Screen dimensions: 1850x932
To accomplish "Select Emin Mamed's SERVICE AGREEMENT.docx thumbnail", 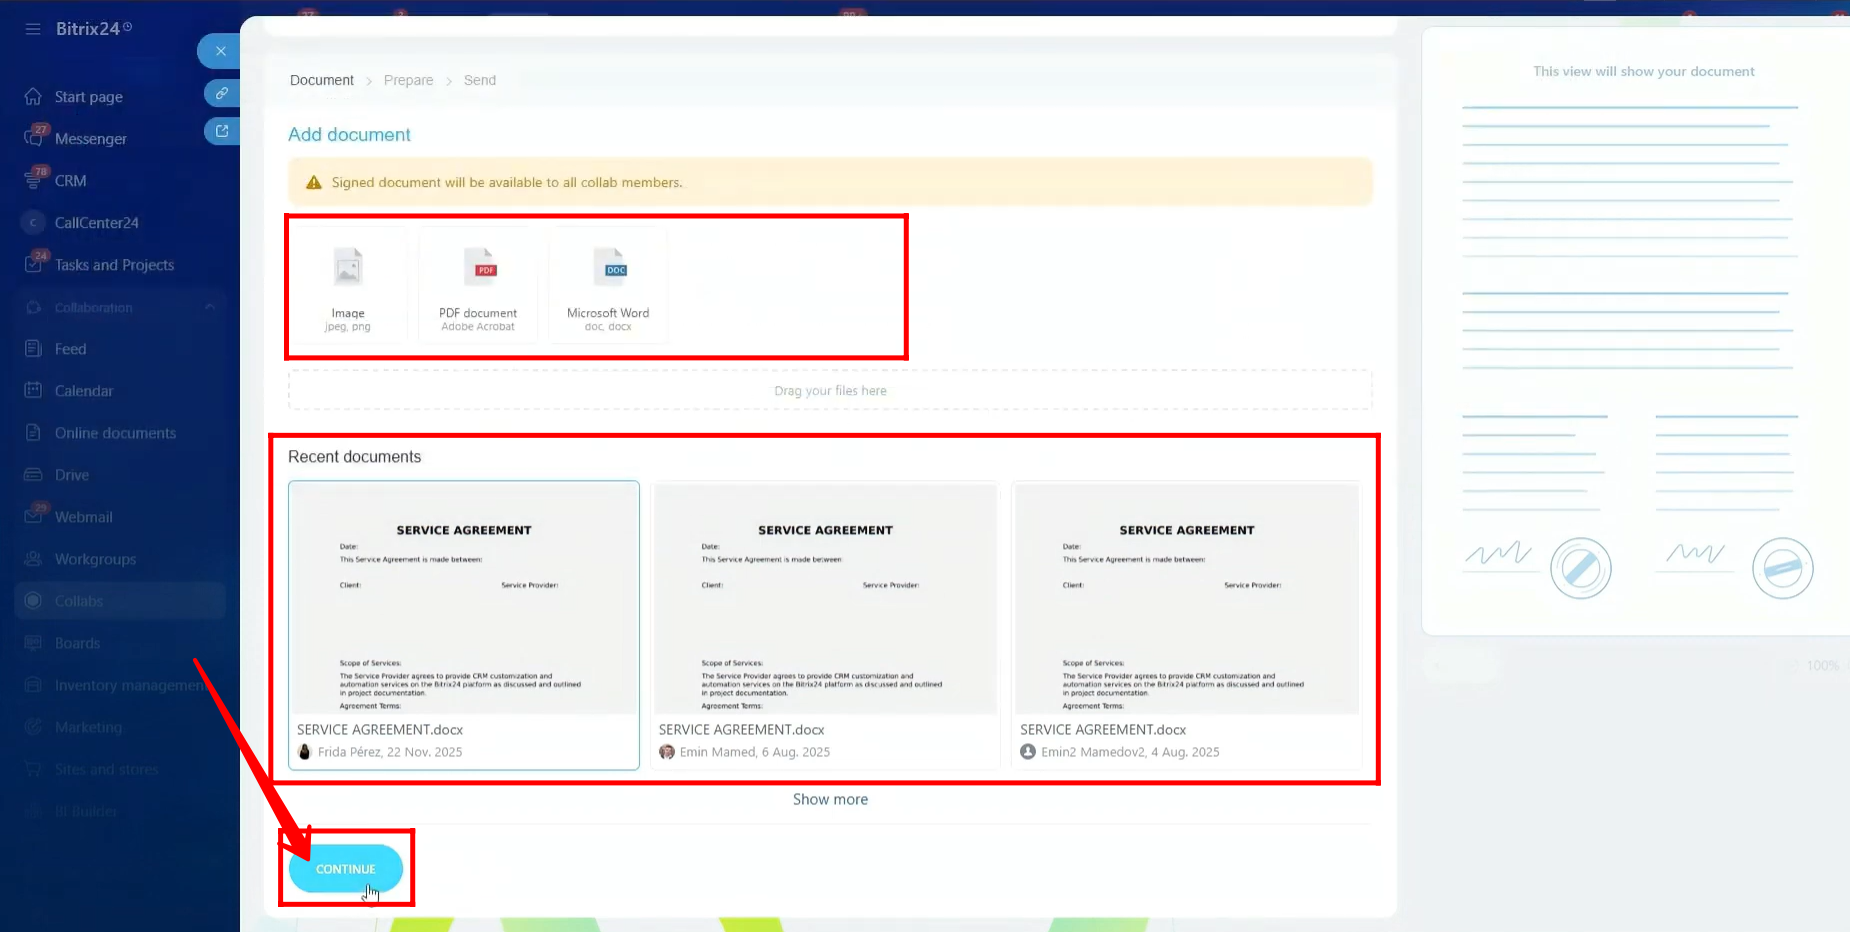I will click(825, 600).
